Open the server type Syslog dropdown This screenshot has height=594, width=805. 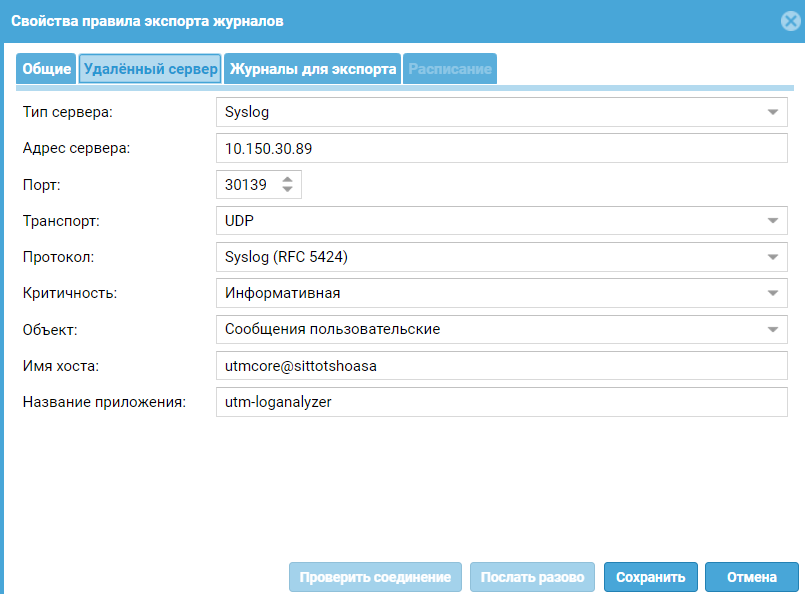coord(500,112)
